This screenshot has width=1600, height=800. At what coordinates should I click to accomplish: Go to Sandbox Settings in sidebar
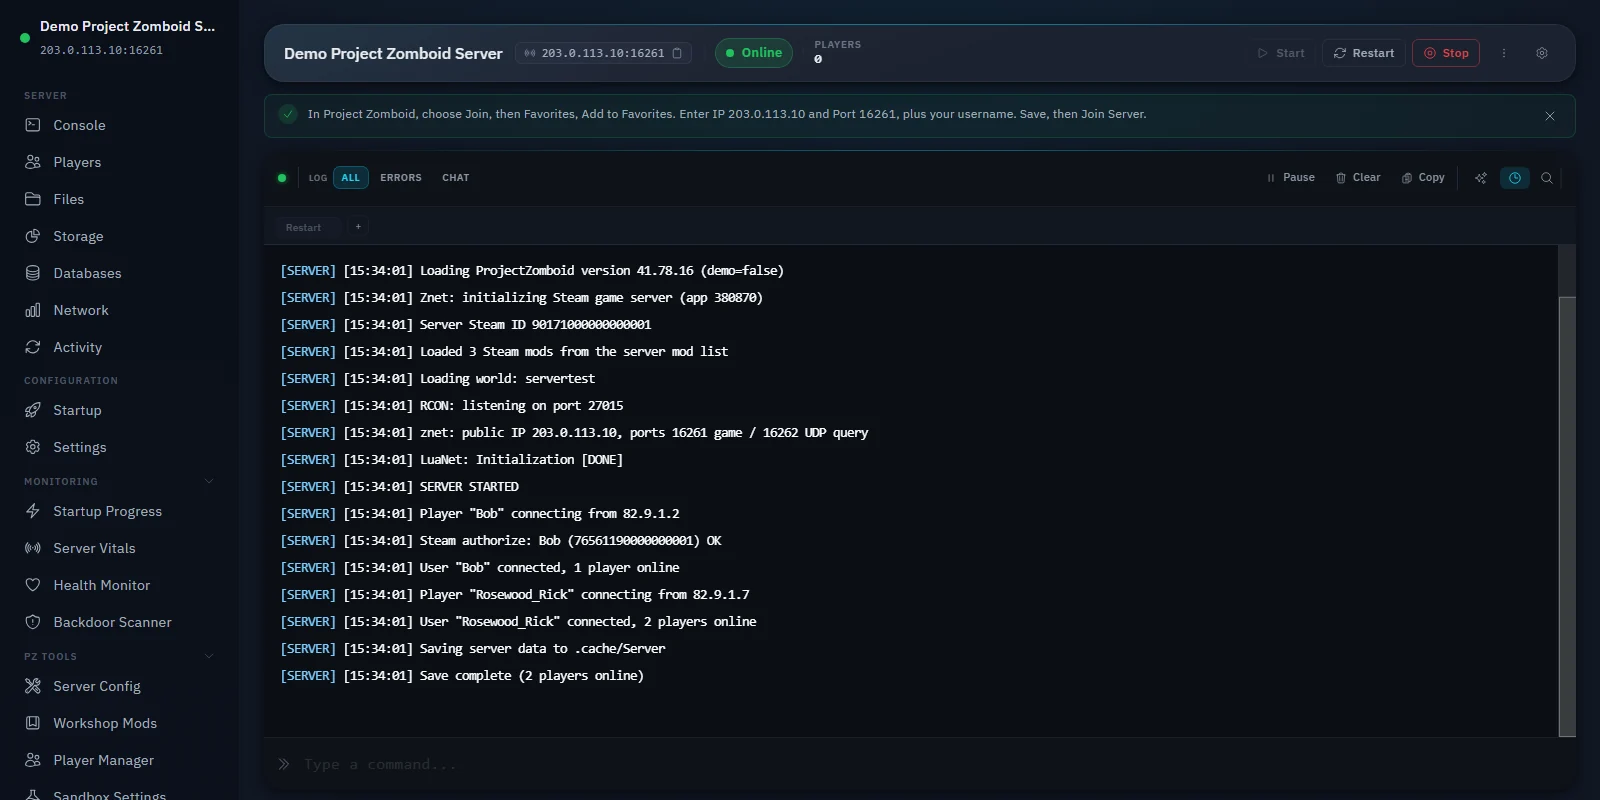tap(110, 795)
